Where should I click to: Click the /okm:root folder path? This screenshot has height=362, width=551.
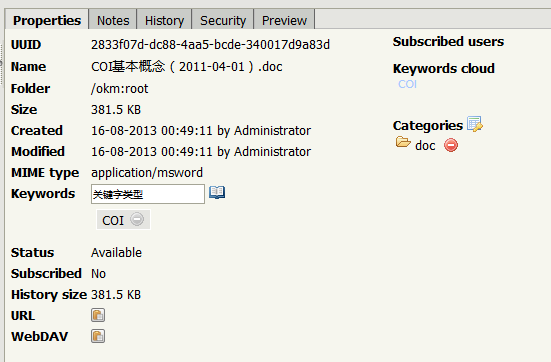pyautogui.click(x=119, y=89)
